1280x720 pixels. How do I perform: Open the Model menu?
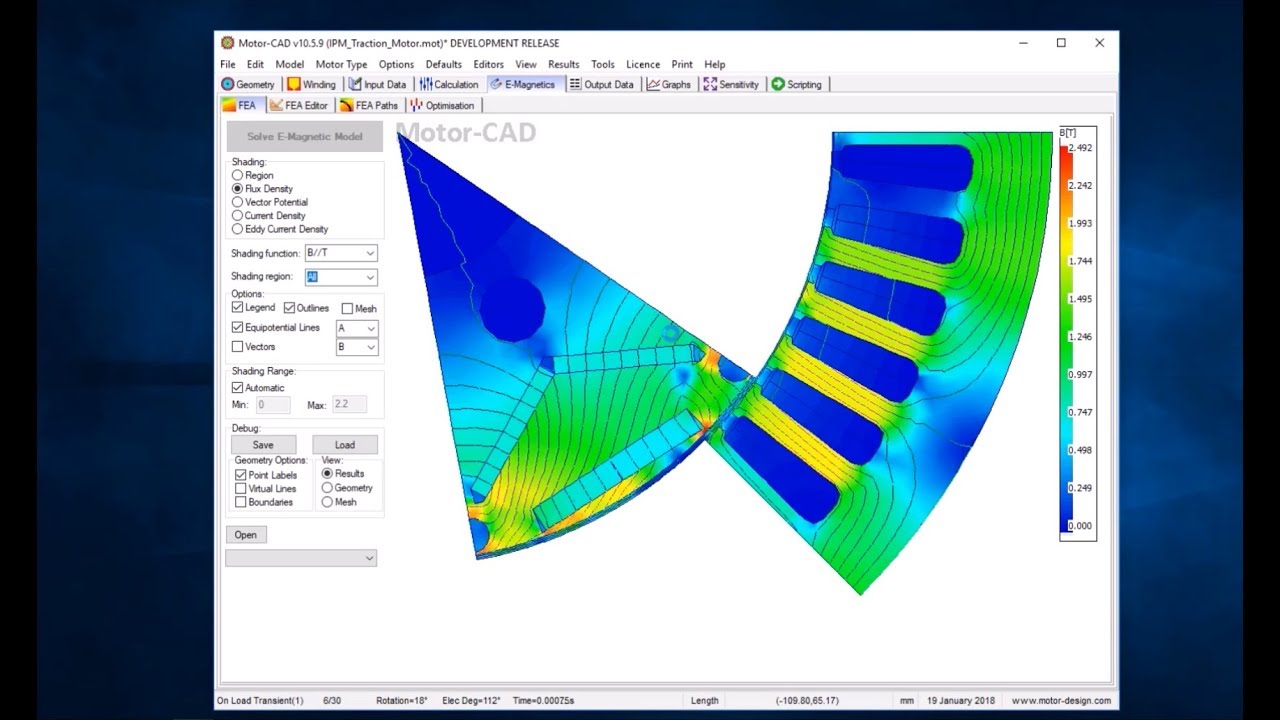pos(289,64)
